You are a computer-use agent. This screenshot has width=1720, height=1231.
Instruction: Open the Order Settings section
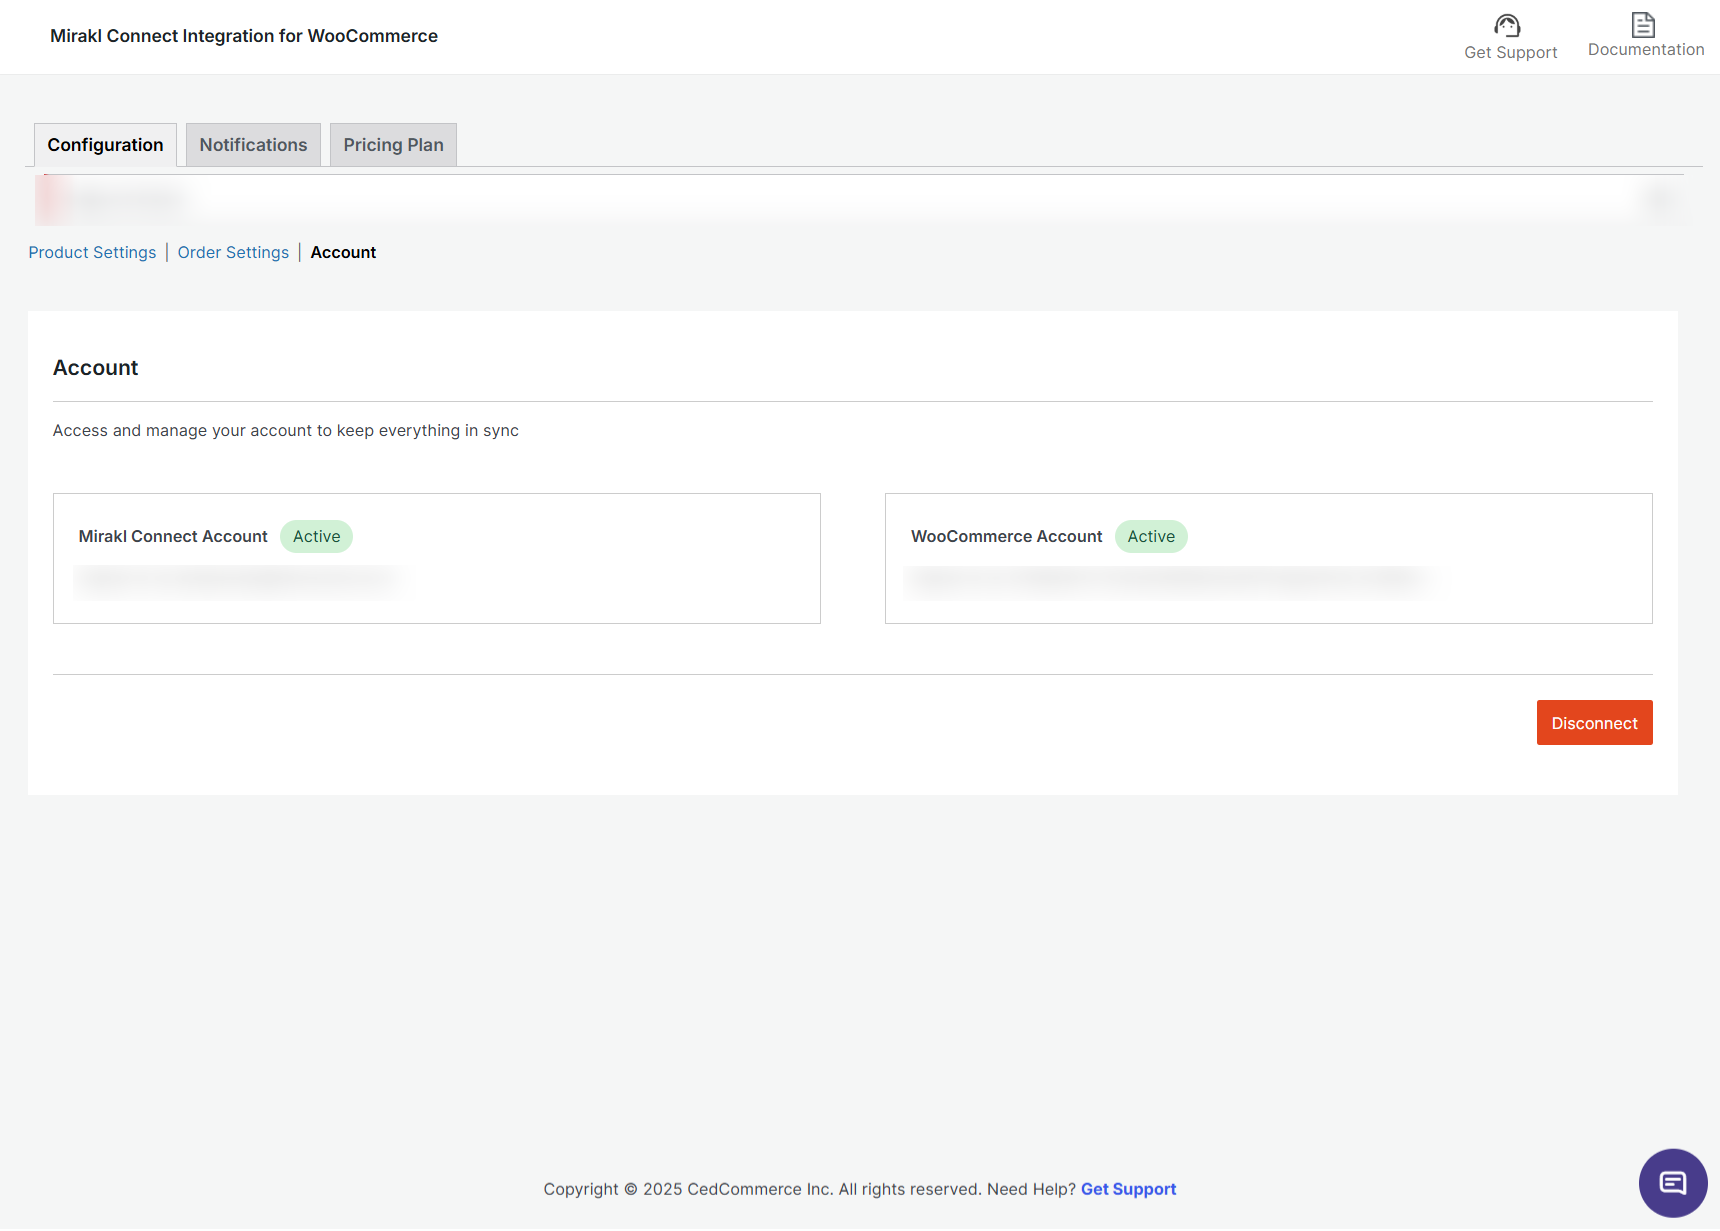pos(233,252)
